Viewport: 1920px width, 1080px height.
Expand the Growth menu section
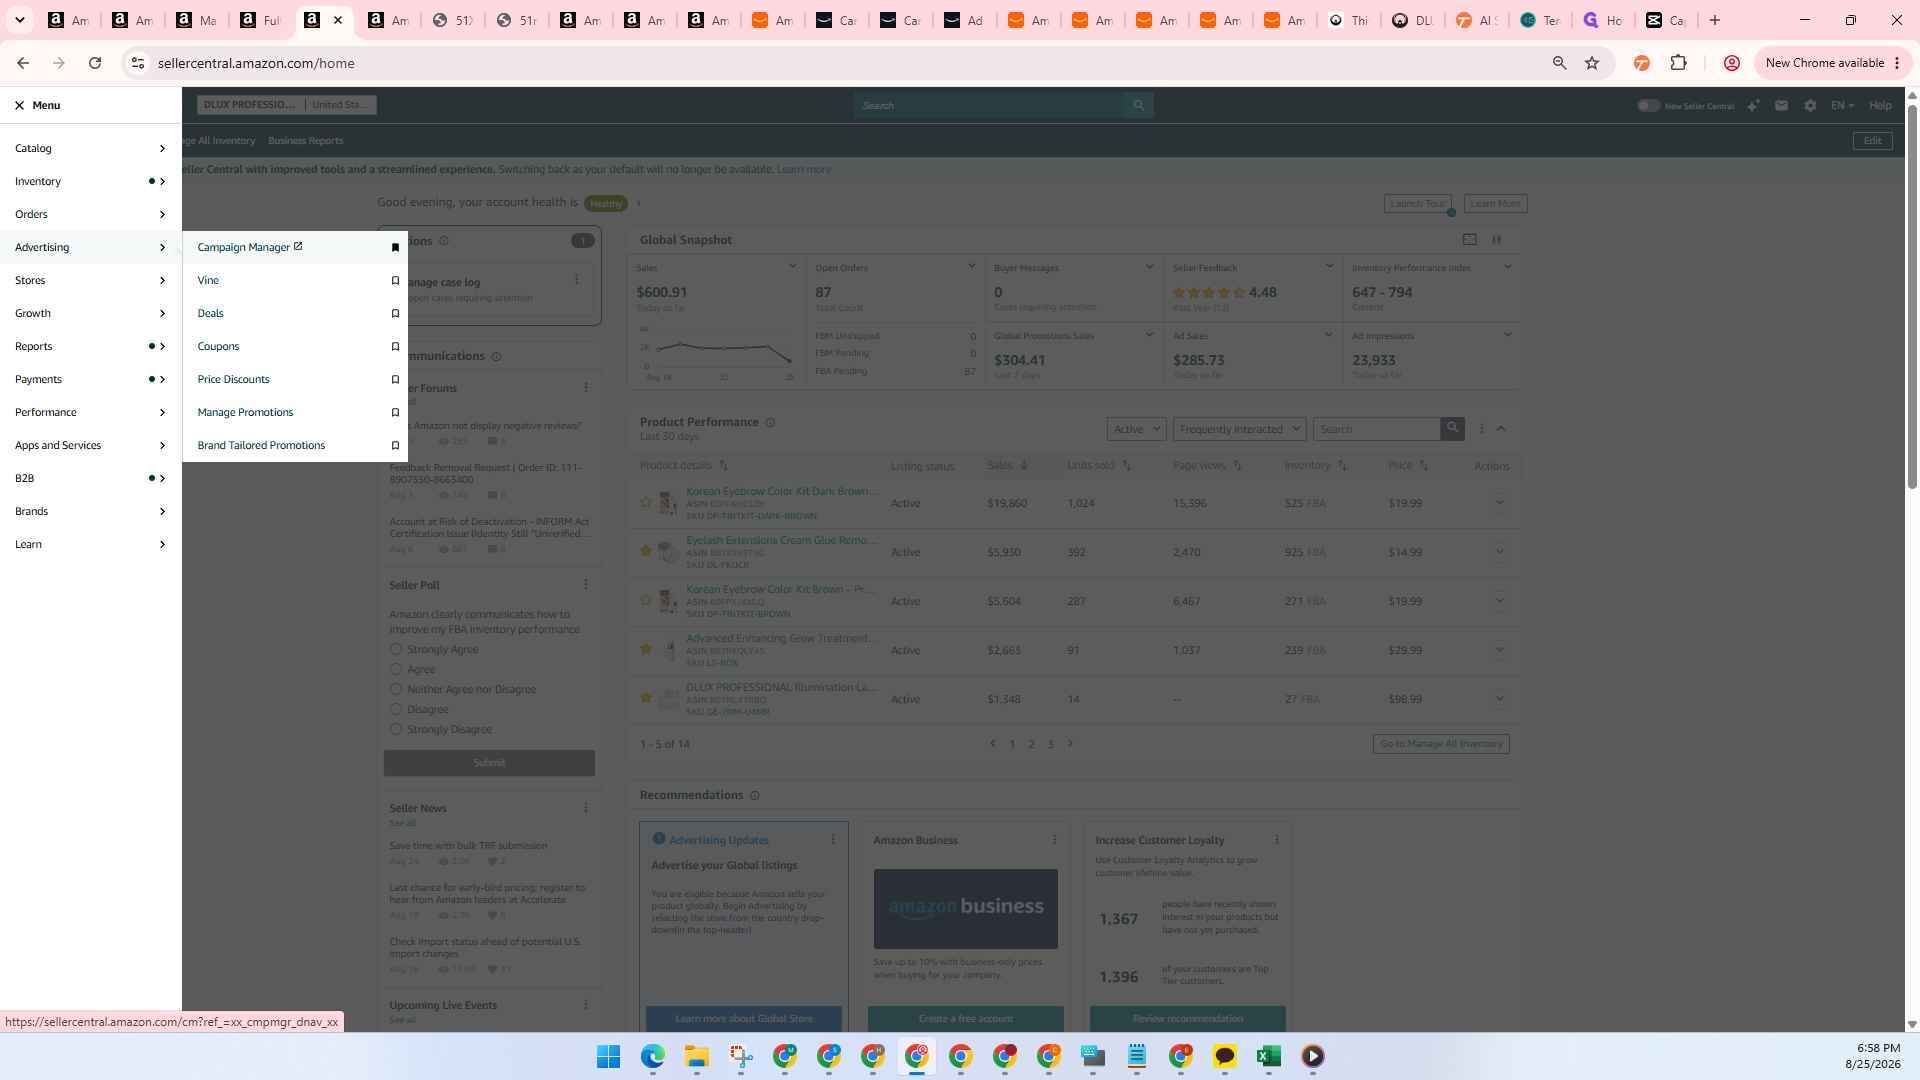[x=90, y=313]
